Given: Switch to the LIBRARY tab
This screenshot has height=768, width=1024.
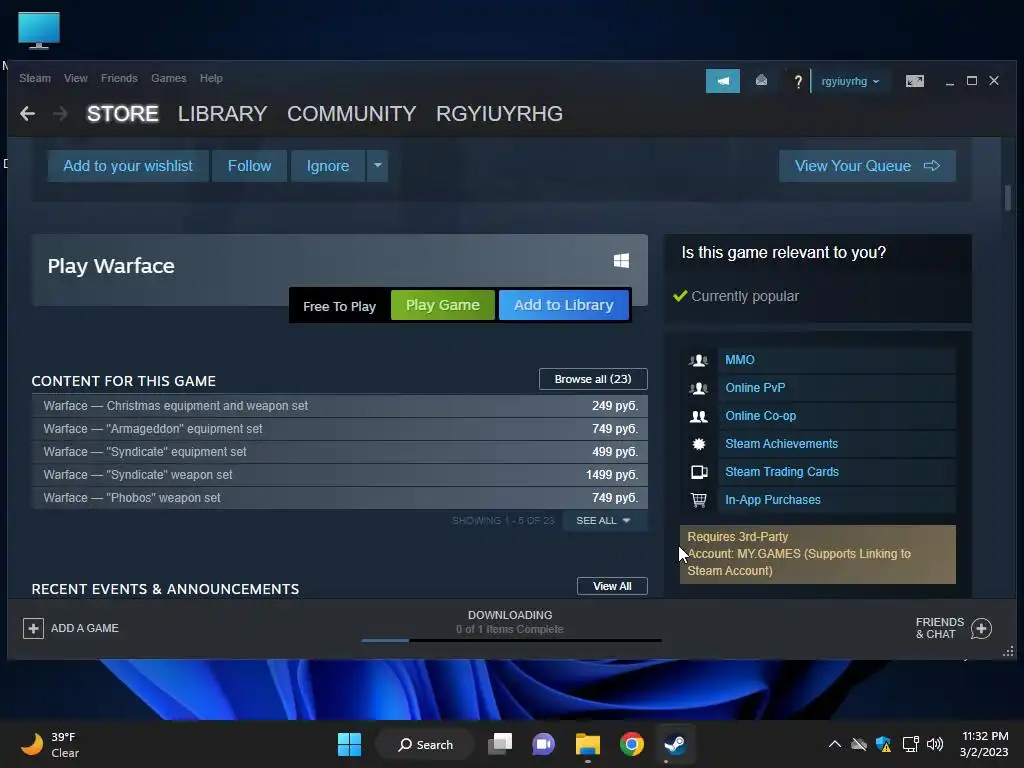Looking at the screenshot, I should [223, 114].
